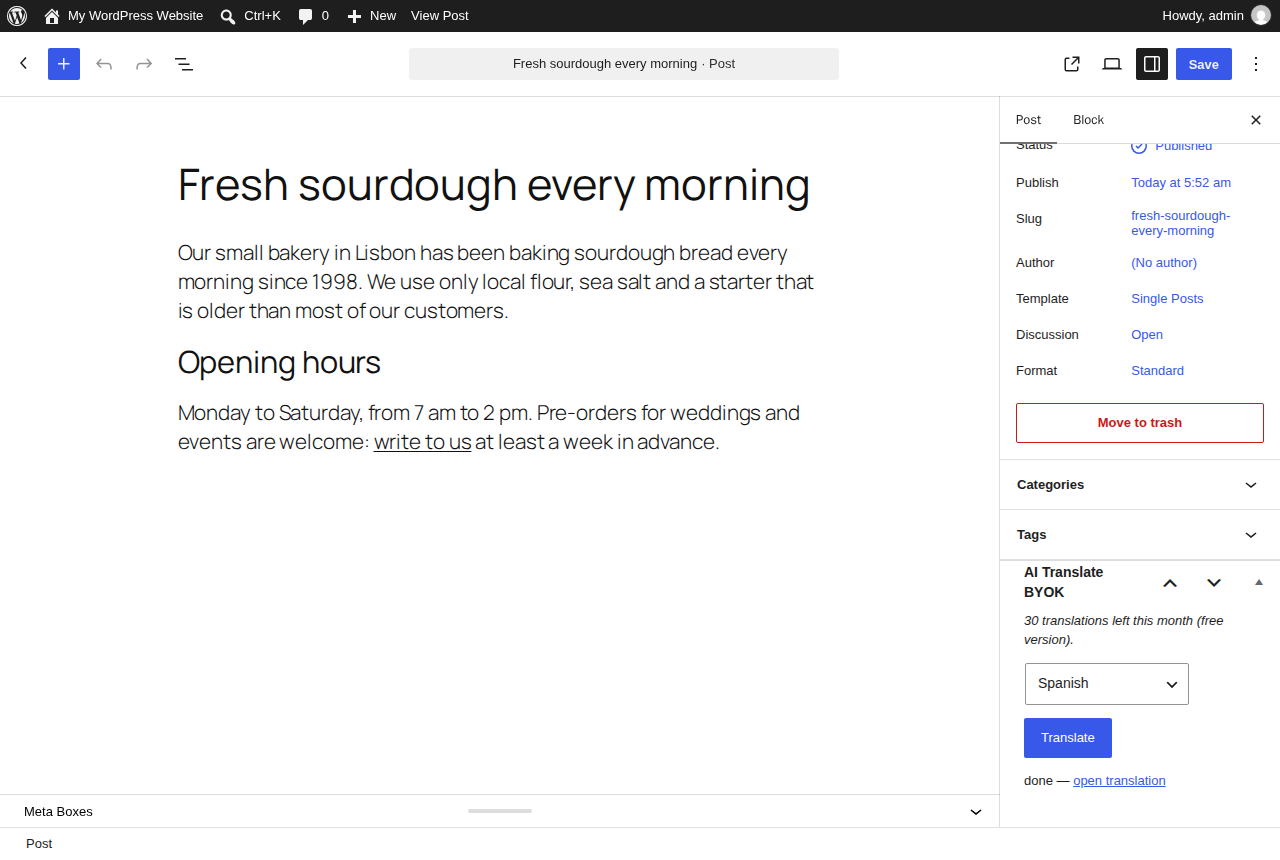Expand the Categories panel
Viewport: 1280px width, 860px height.
[1140, 485]
